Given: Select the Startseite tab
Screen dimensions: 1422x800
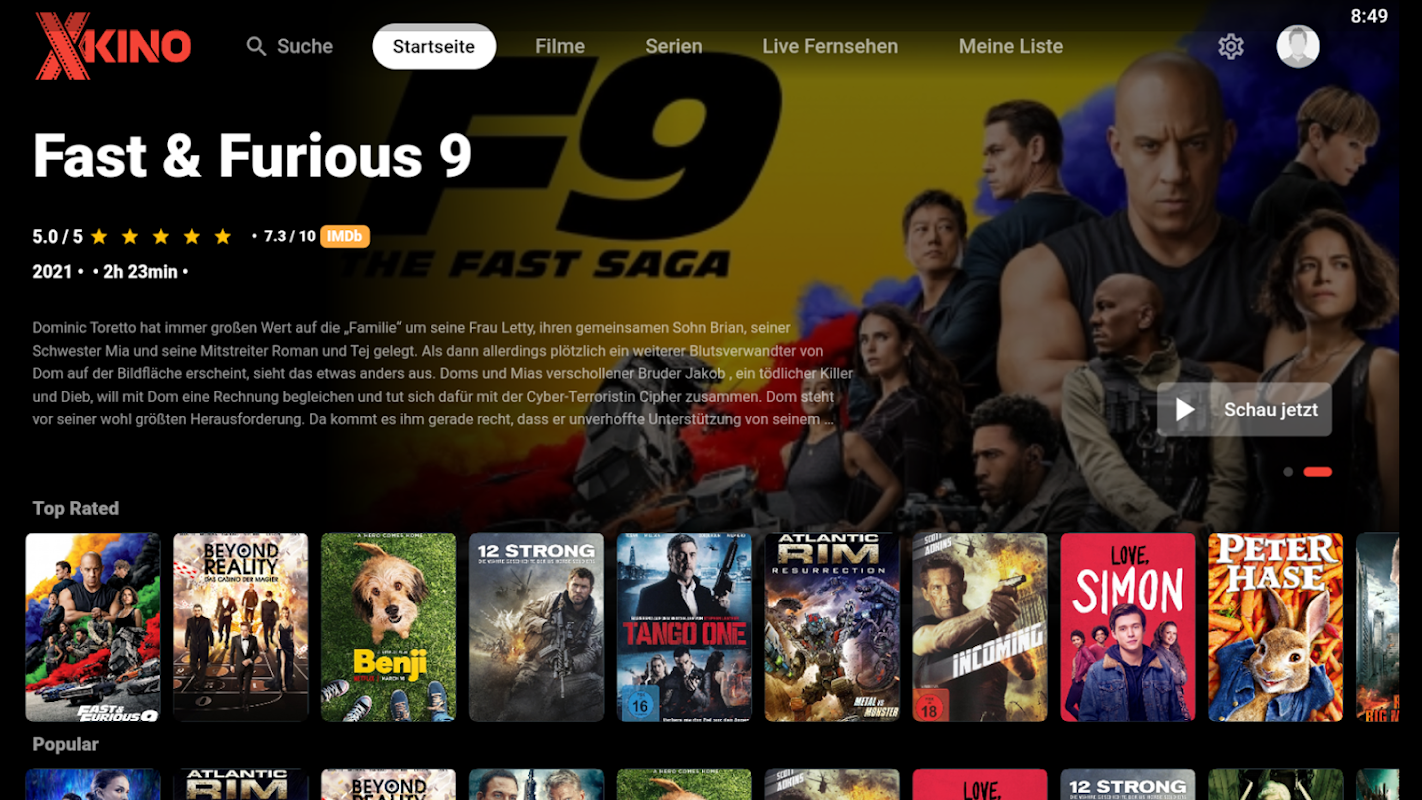Looking at the screenshot, I should point(434,46).
